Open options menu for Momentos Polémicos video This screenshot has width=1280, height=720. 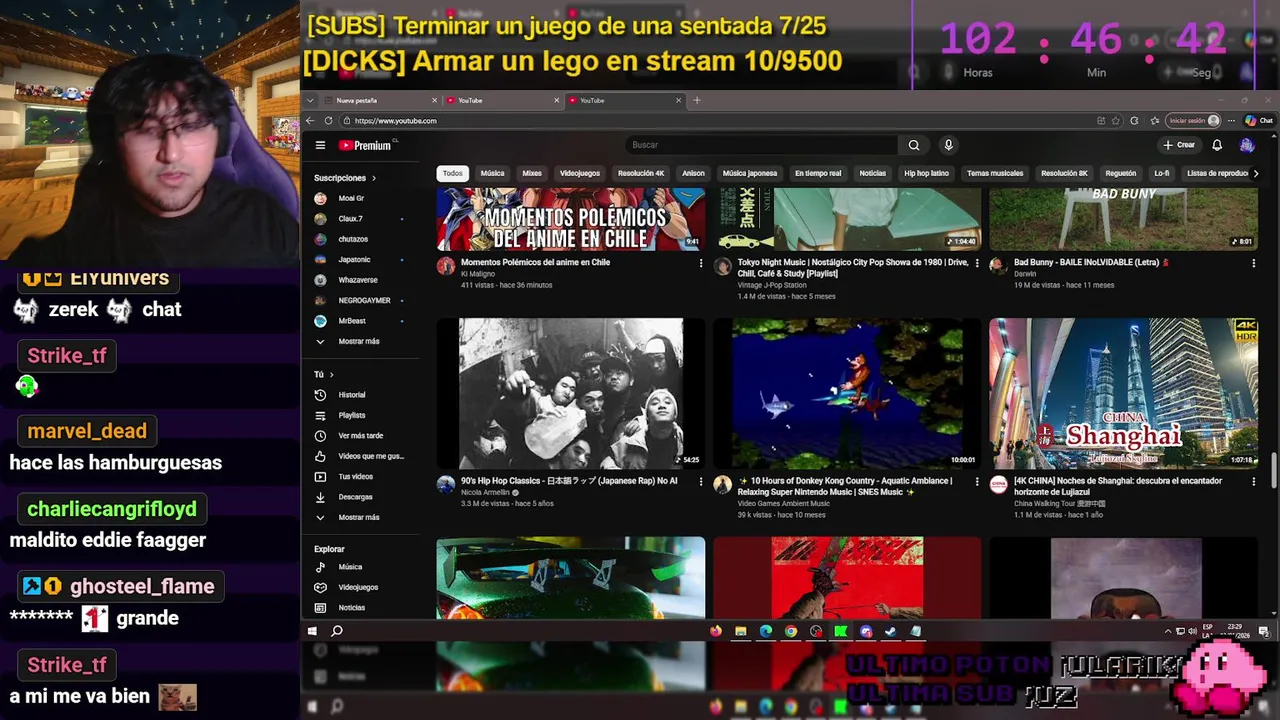click(x=700, y=264)
